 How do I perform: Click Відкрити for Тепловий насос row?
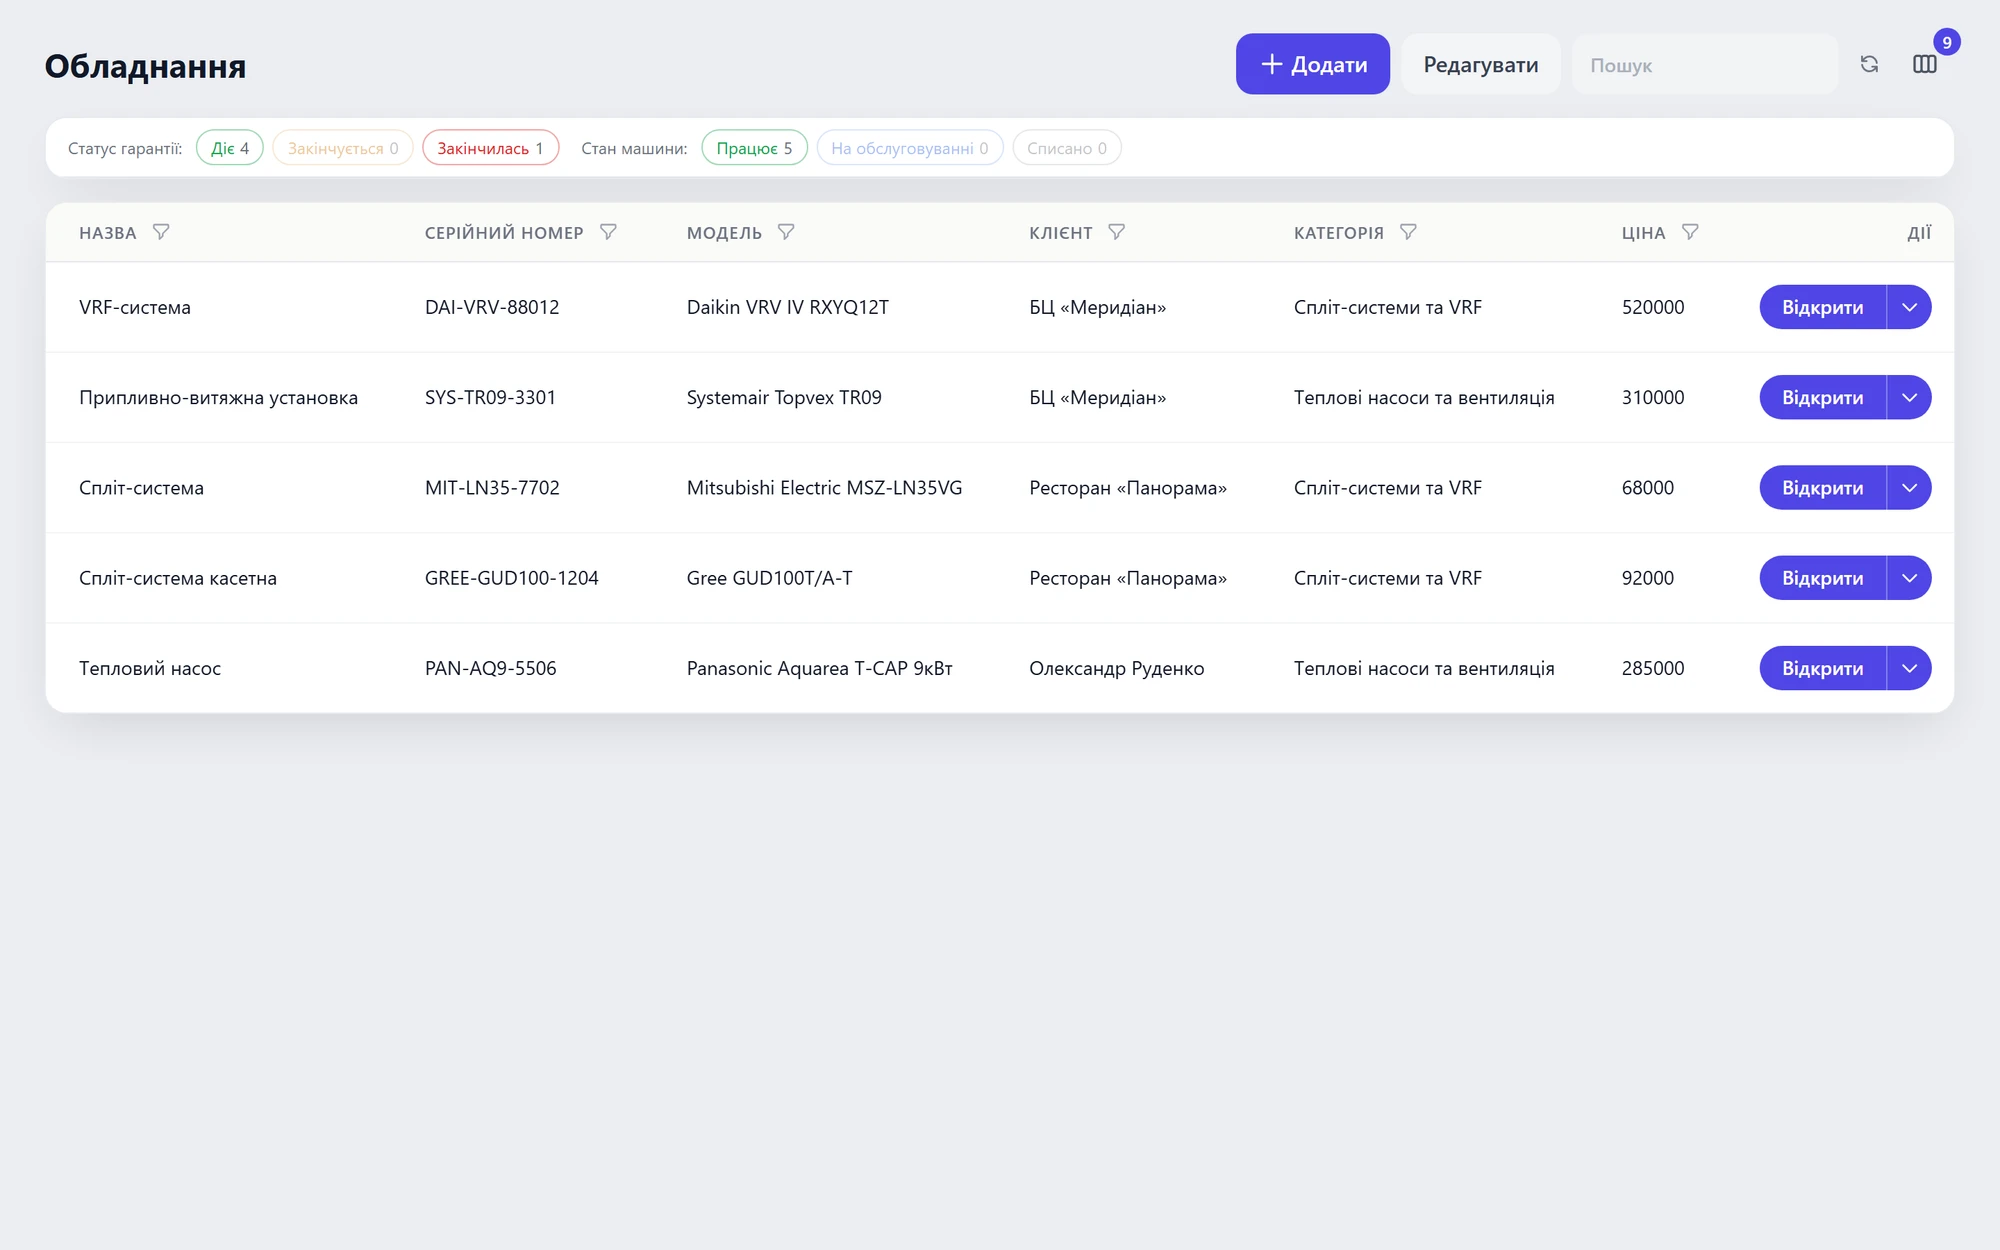click(x=1822, y=667)
